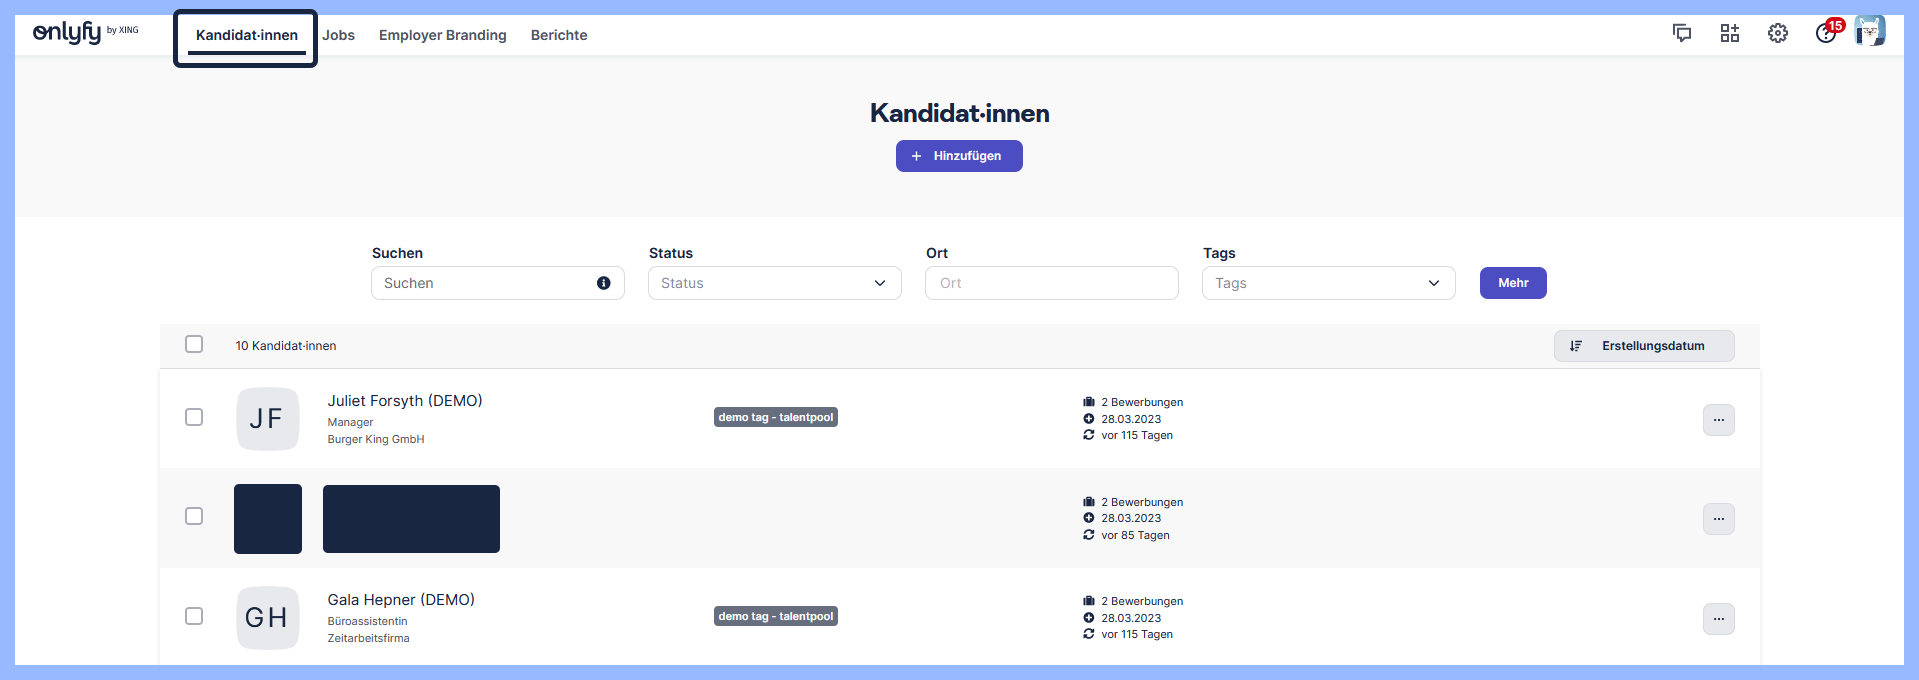Expand the Status filter dropdown
The height and width of the screenshot is (680, 1919).
click(774, 283)
